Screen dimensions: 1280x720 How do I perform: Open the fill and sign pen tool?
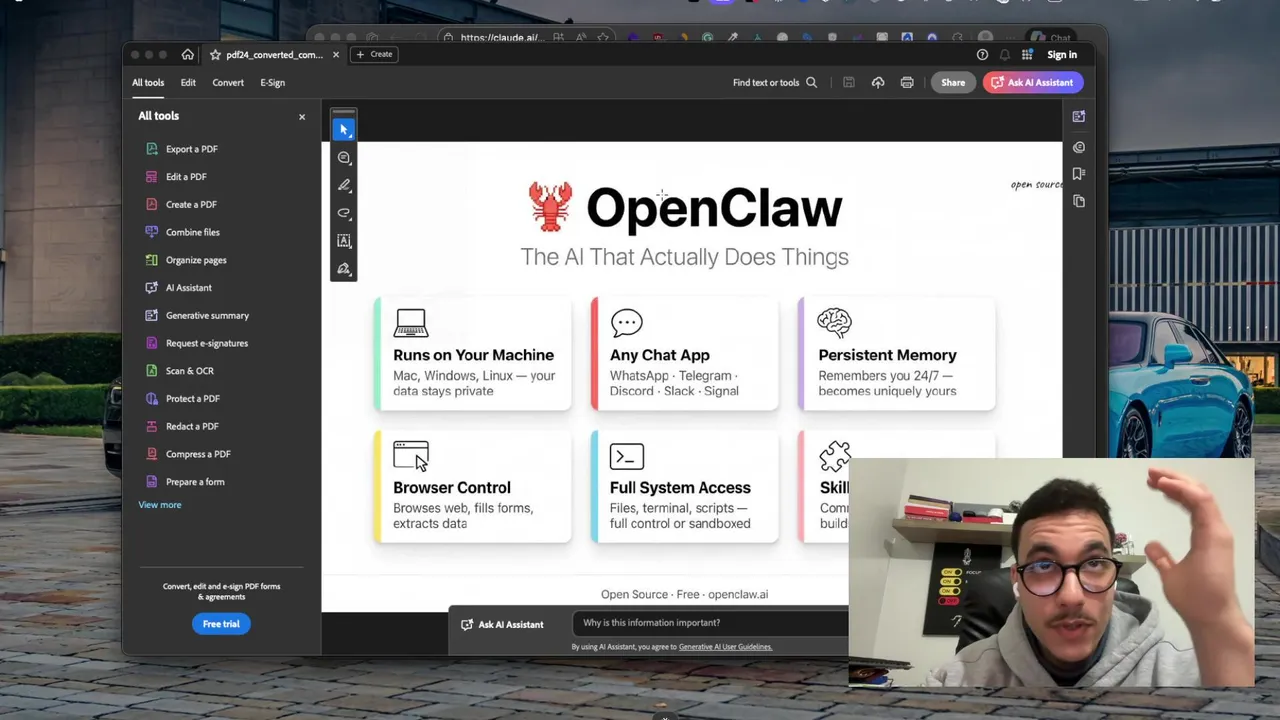(344, 269)
